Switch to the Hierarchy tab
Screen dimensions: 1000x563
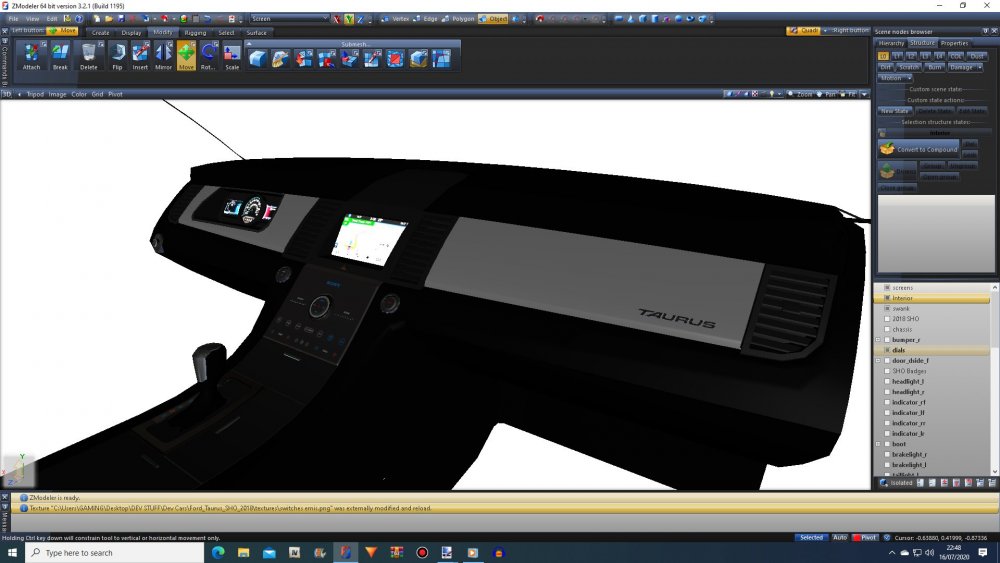click(891, 43)
